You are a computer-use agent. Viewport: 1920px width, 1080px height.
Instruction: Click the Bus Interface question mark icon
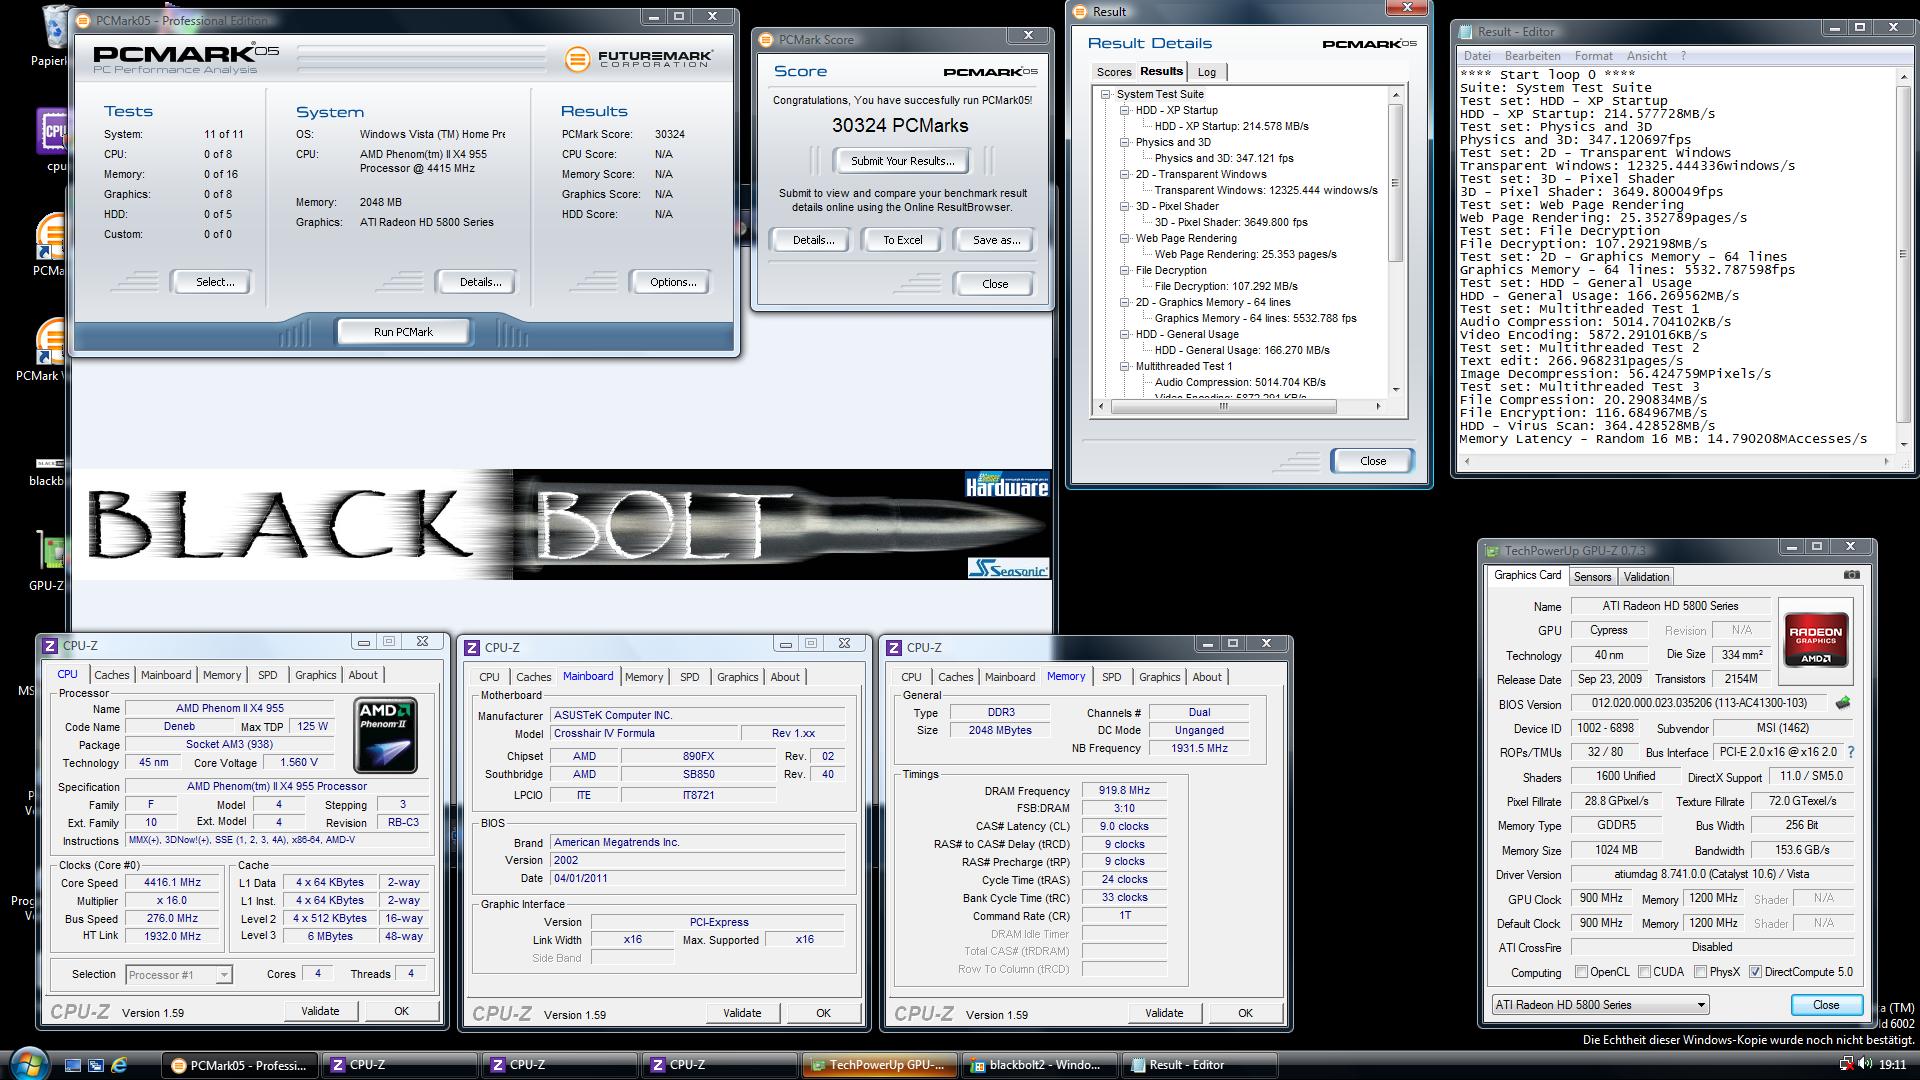click(x=1850, y=752)
